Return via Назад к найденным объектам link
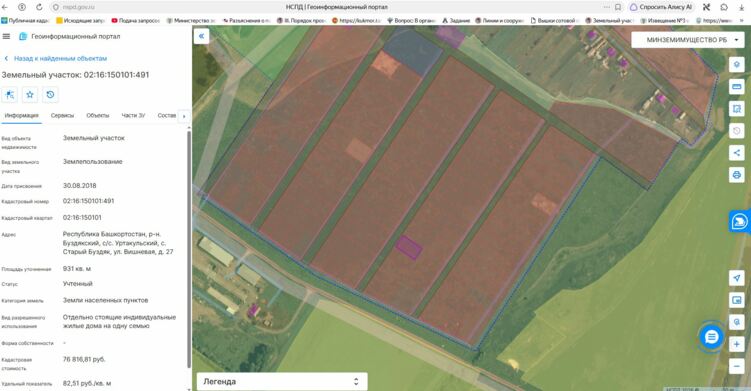Screen dimensions: 751x391 (56, 58)
